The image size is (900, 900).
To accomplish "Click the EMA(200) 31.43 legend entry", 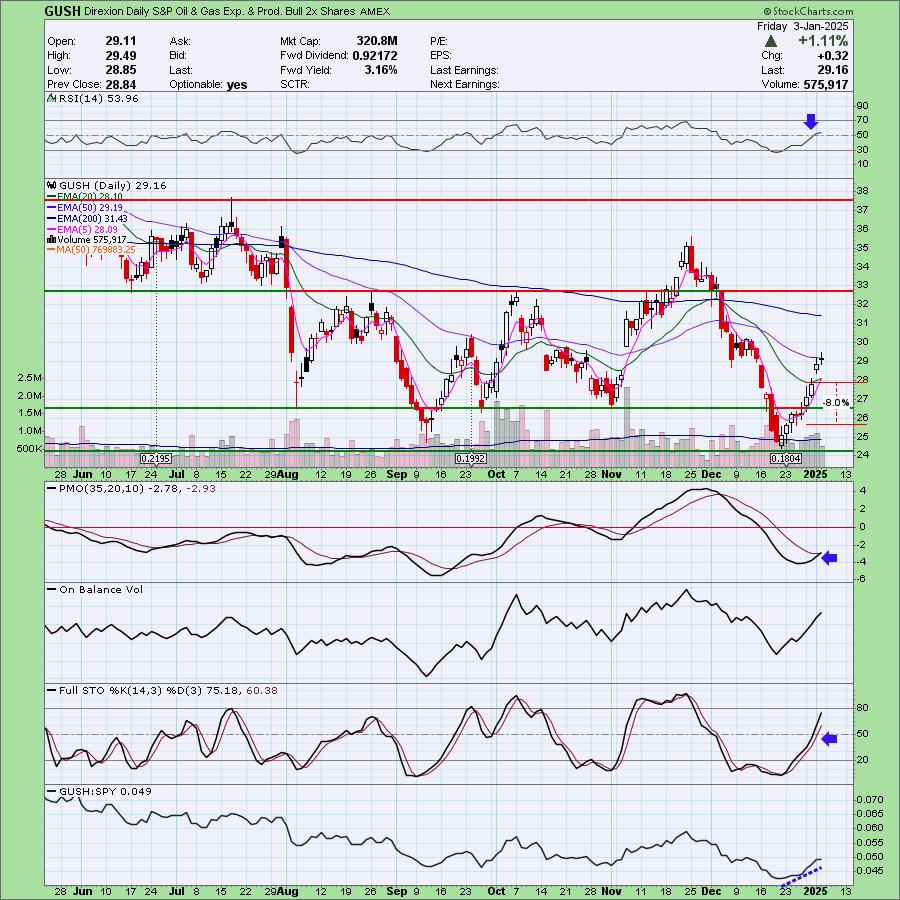I will (x=87, y=219).
